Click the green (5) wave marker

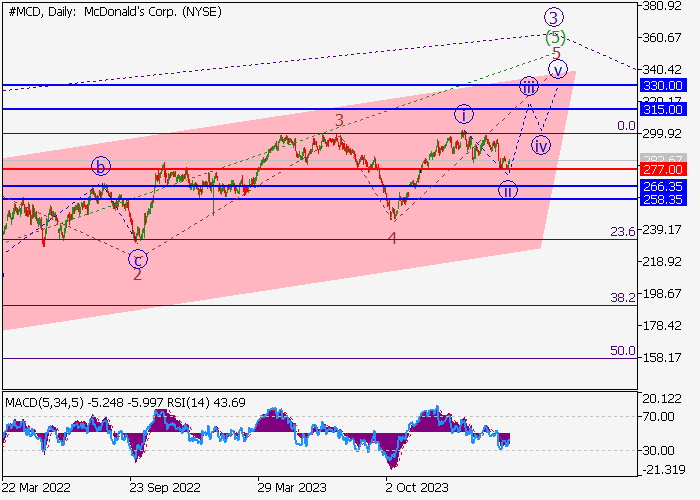(x=555, y=38)
